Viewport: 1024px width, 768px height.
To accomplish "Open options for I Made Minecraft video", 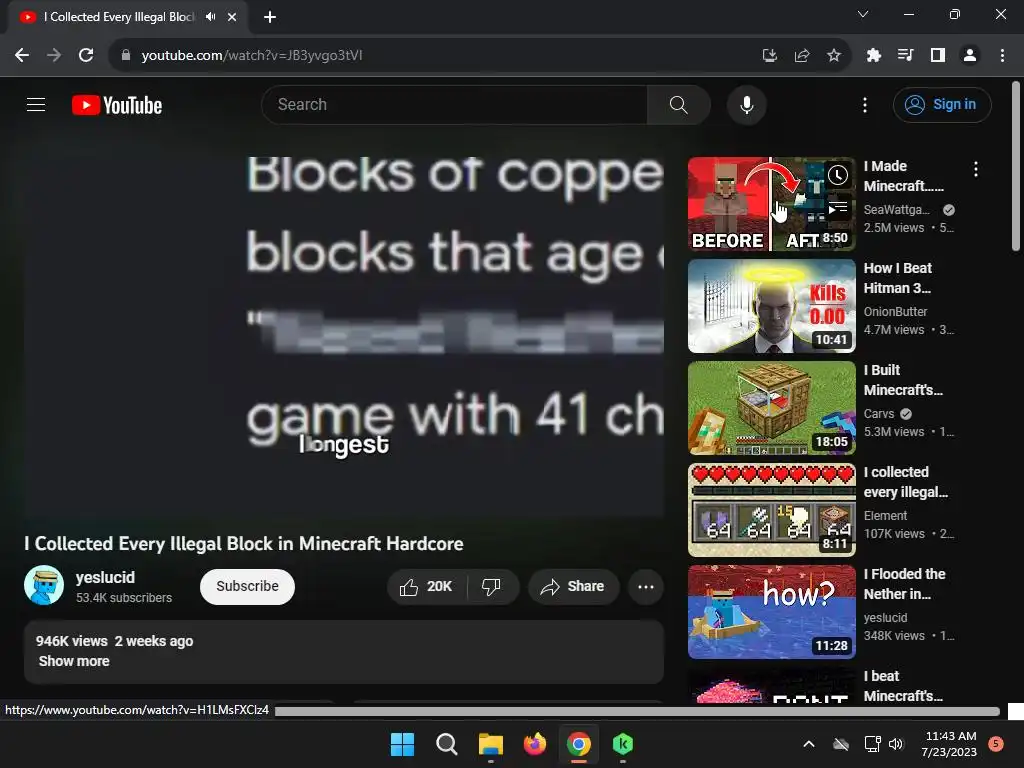I will point(976,169).
